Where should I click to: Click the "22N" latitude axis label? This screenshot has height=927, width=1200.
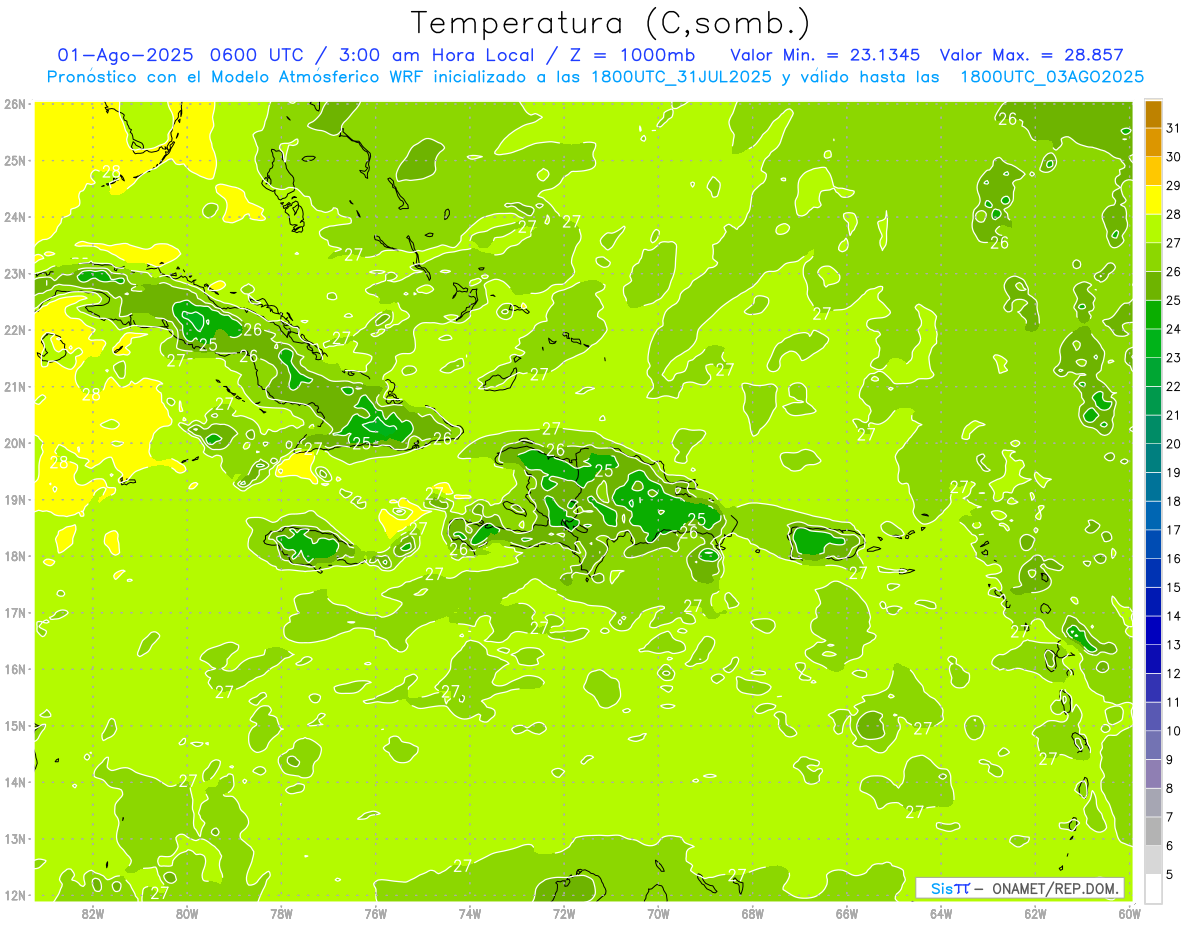point(15,330)
